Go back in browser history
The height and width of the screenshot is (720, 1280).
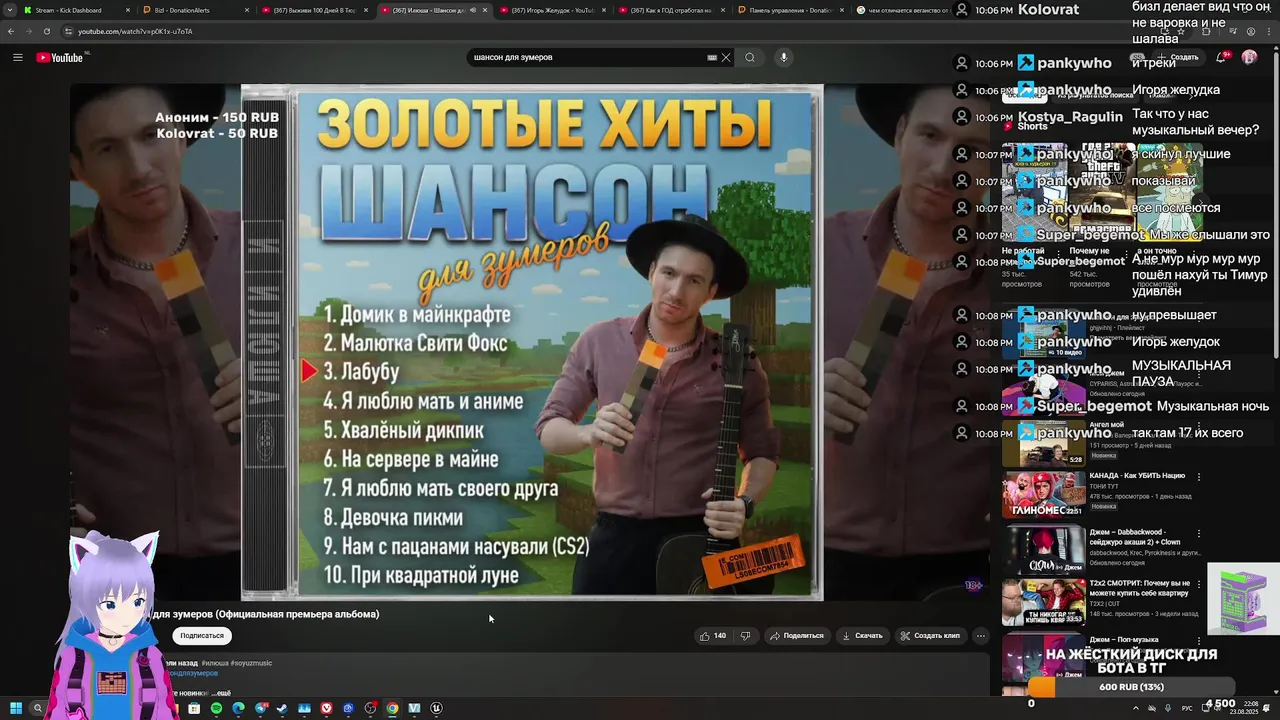click(11, 31)
